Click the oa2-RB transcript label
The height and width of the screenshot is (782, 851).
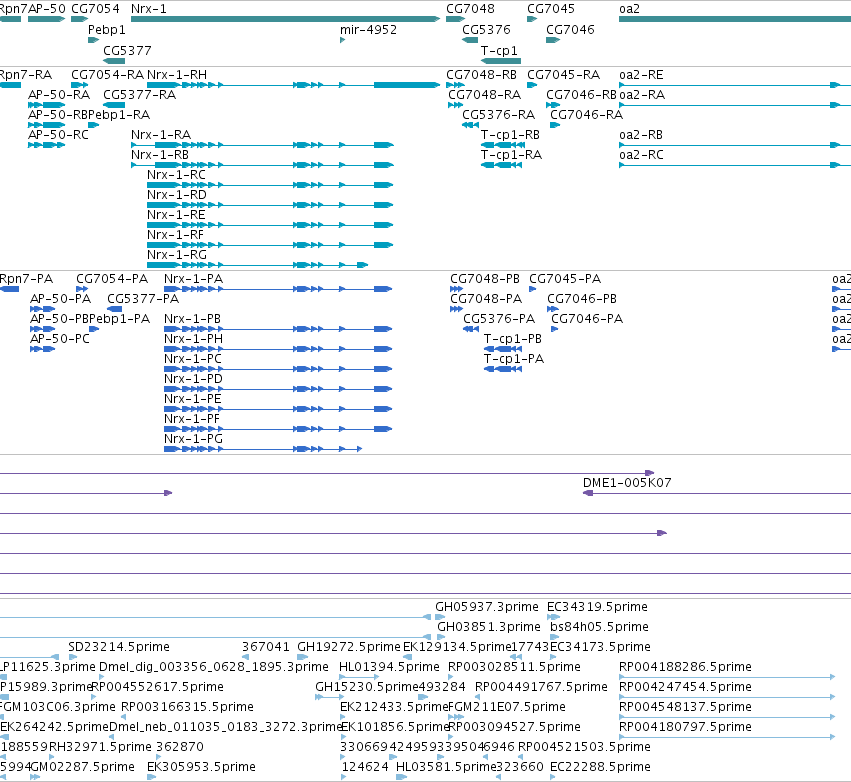click(641, 135)
